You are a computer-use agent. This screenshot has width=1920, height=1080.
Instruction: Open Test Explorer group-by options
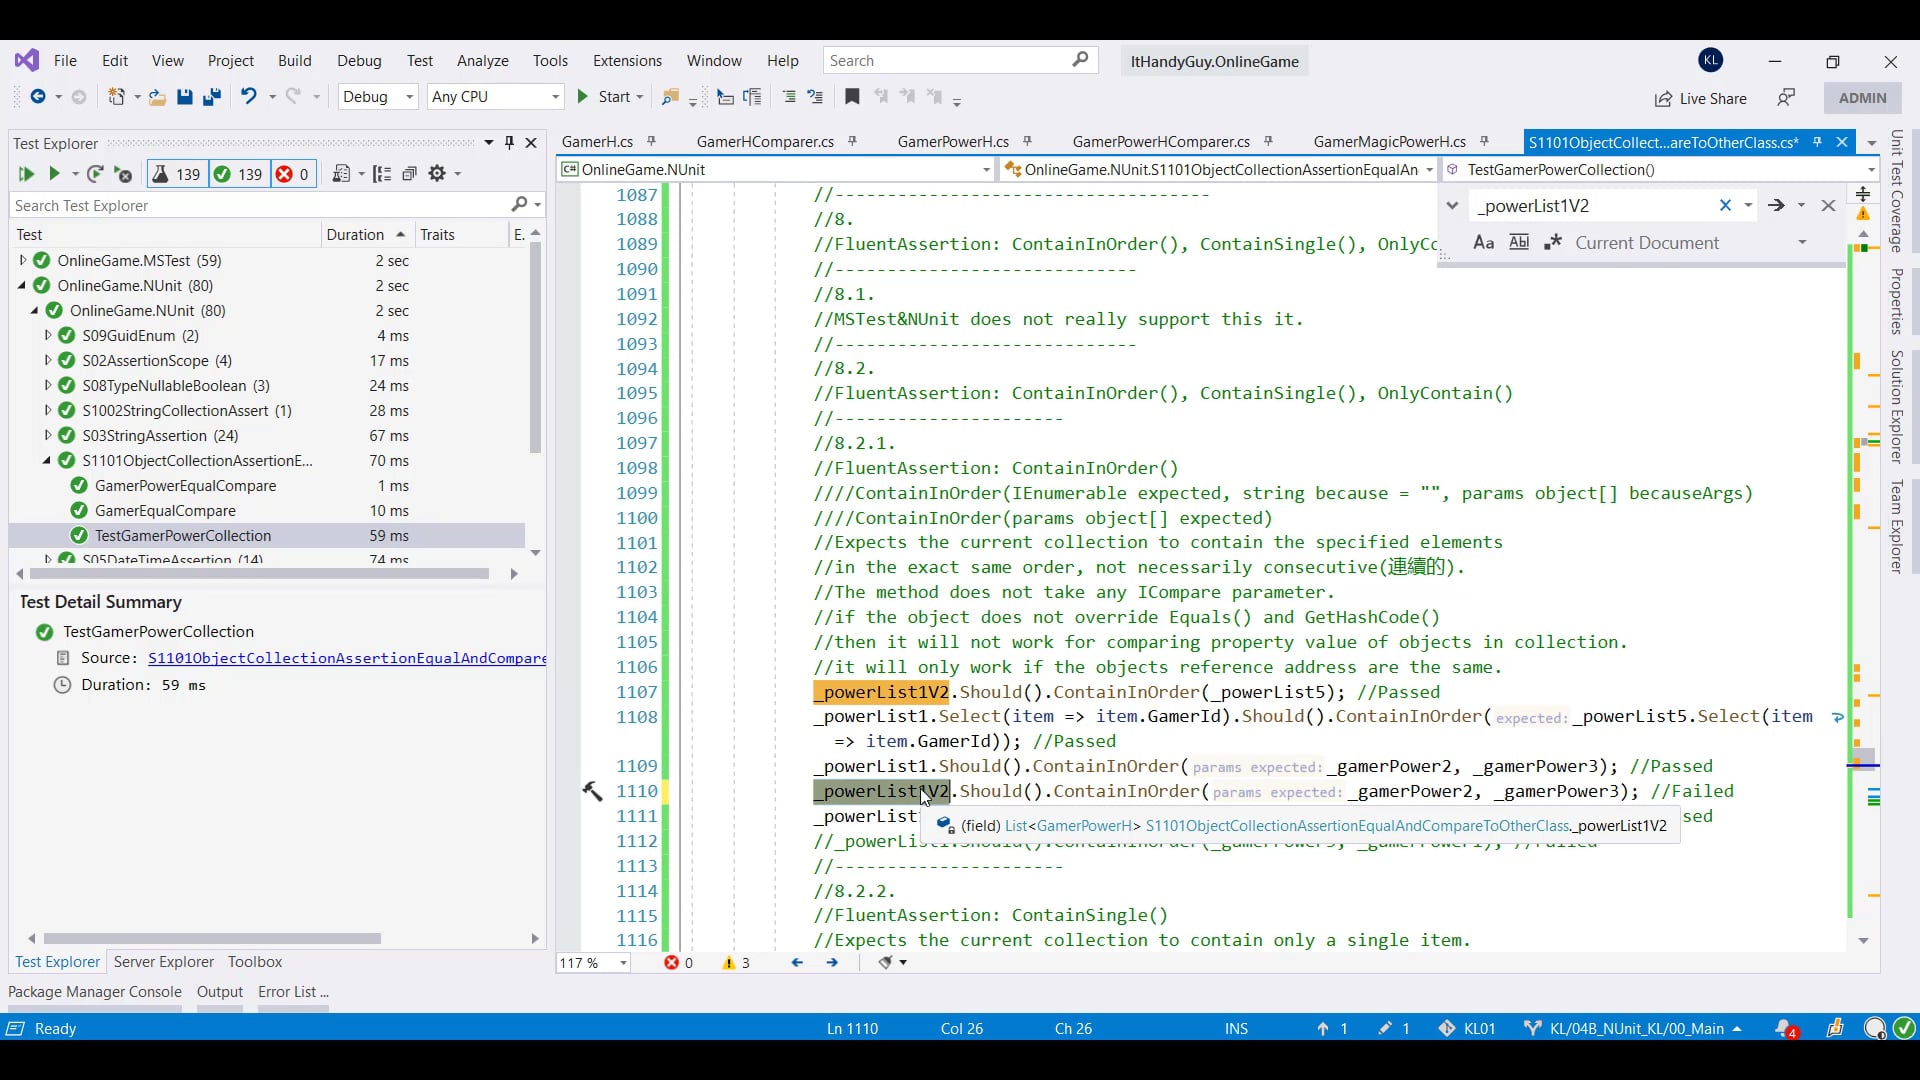coord(382,174)
